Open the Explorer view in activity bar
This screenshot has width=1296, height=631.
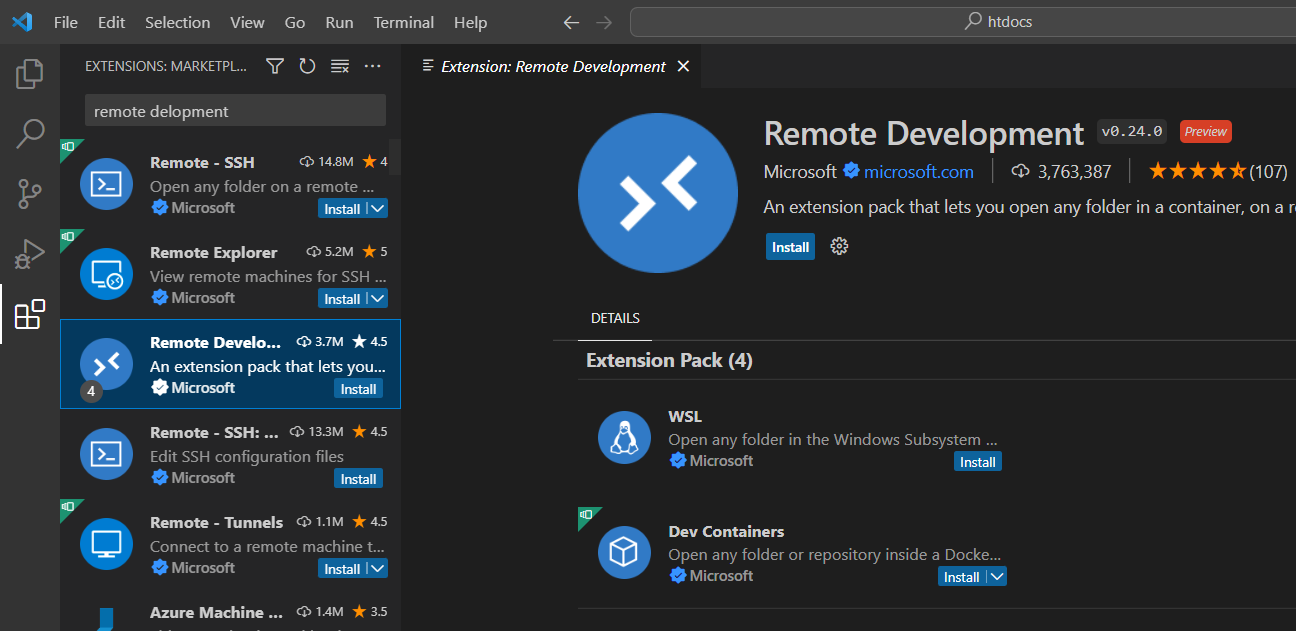[x=30, y=73]
